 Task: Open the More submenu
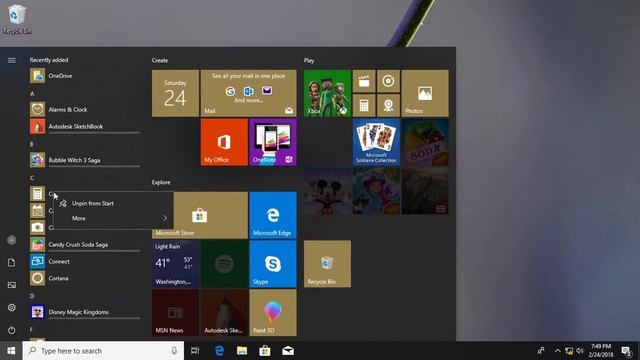113,218
